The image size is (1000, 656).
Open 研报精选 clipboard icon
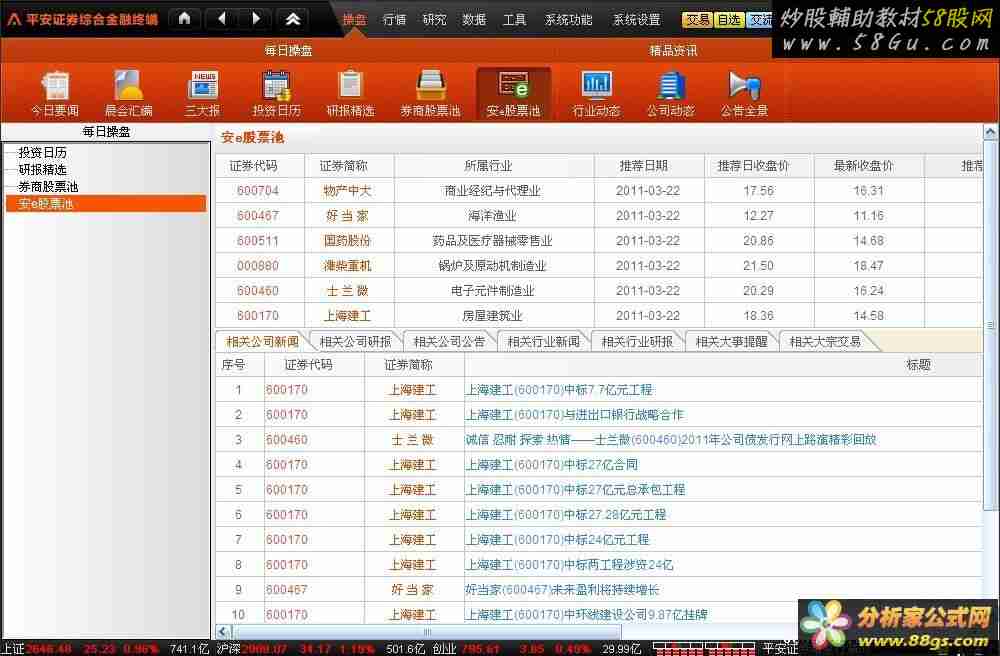coord(350,94)
